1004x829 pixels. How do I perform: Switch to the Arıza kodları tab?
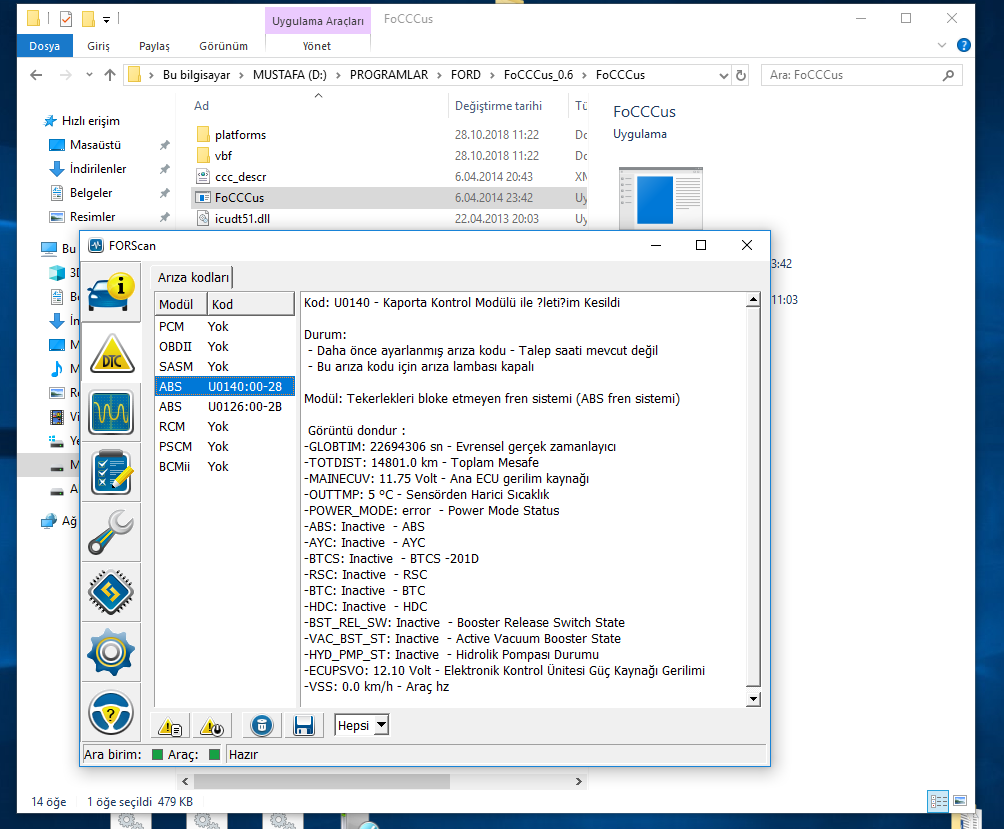coord(193,277)
